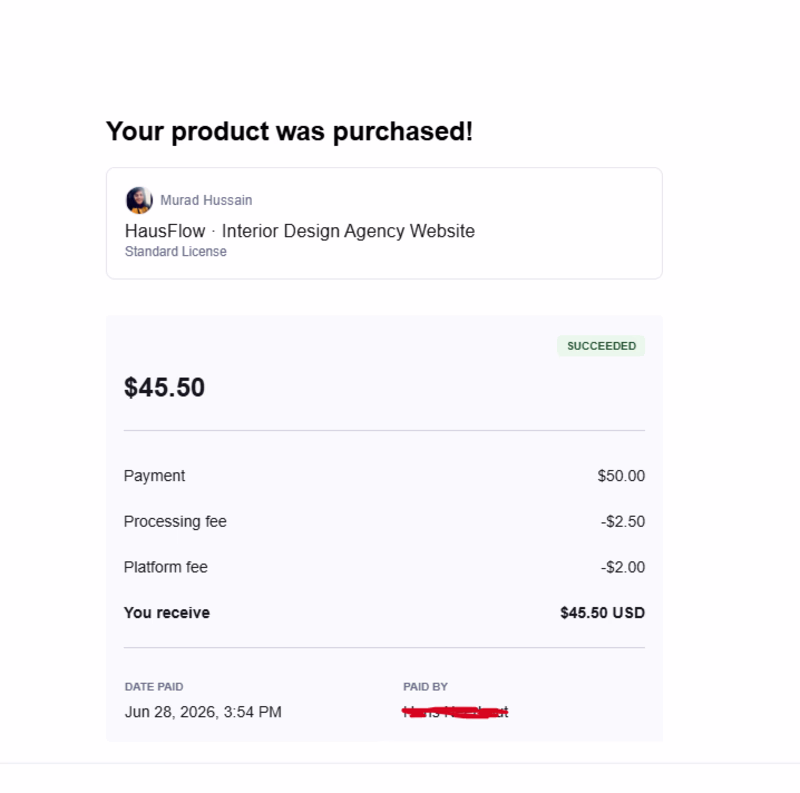The height and width of the screenshot is (793, 800).
Task: Click the redacted buyer name
Action: click(455, 712)
